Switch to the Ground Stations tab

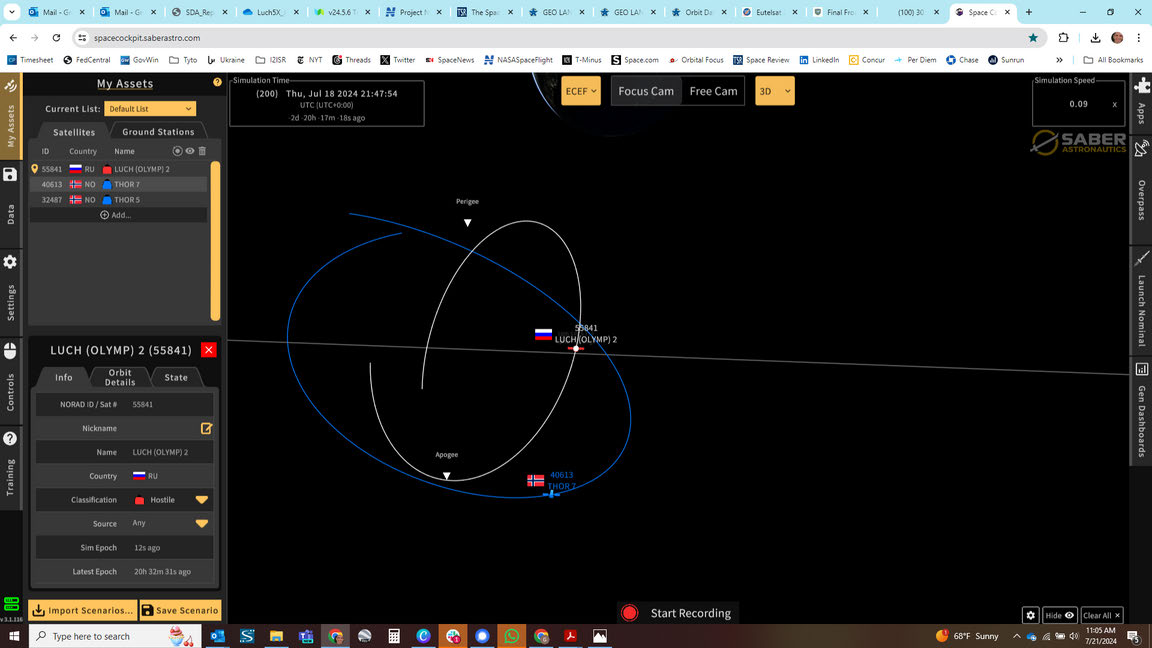pos(158,132)
